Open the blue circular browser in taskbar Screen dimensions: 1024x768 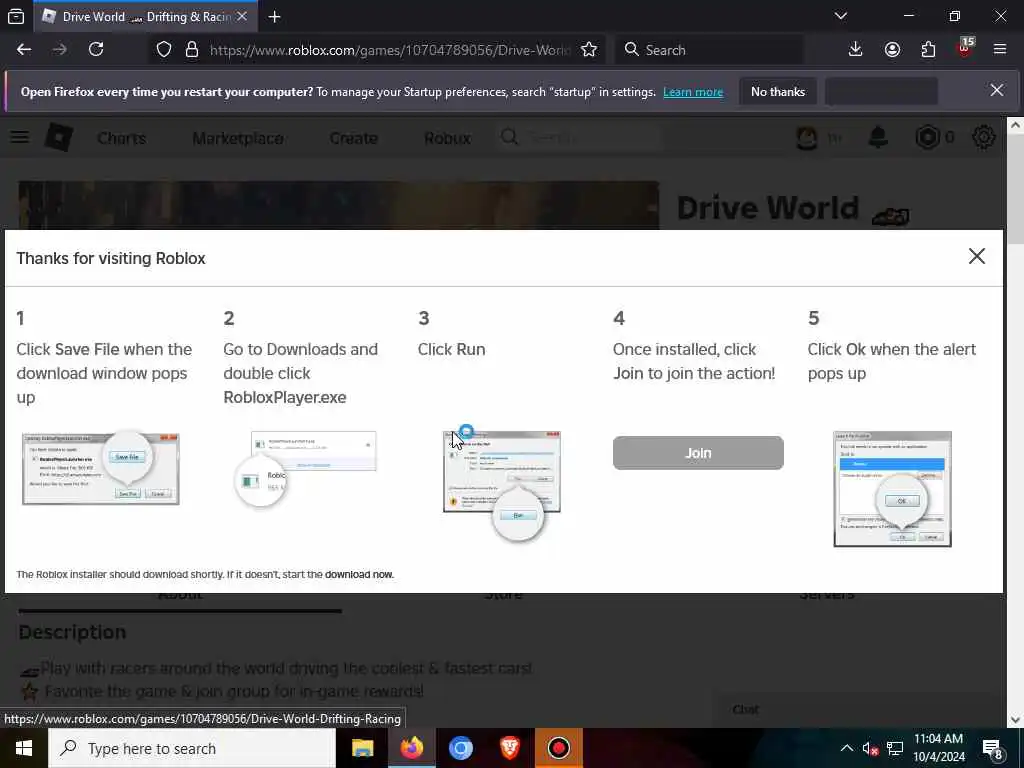[x=461, y=748]
